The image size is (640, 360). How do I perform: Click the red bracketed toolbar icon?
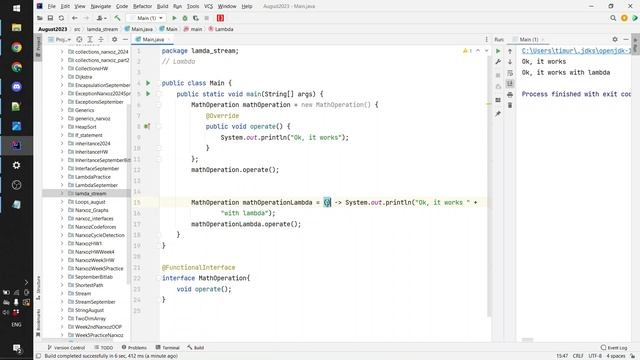220,18
